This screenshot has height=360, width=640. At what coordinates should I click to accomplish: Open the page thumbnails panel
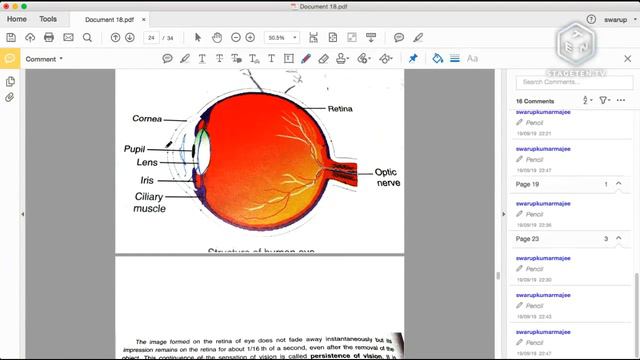[x=10, y=81]
